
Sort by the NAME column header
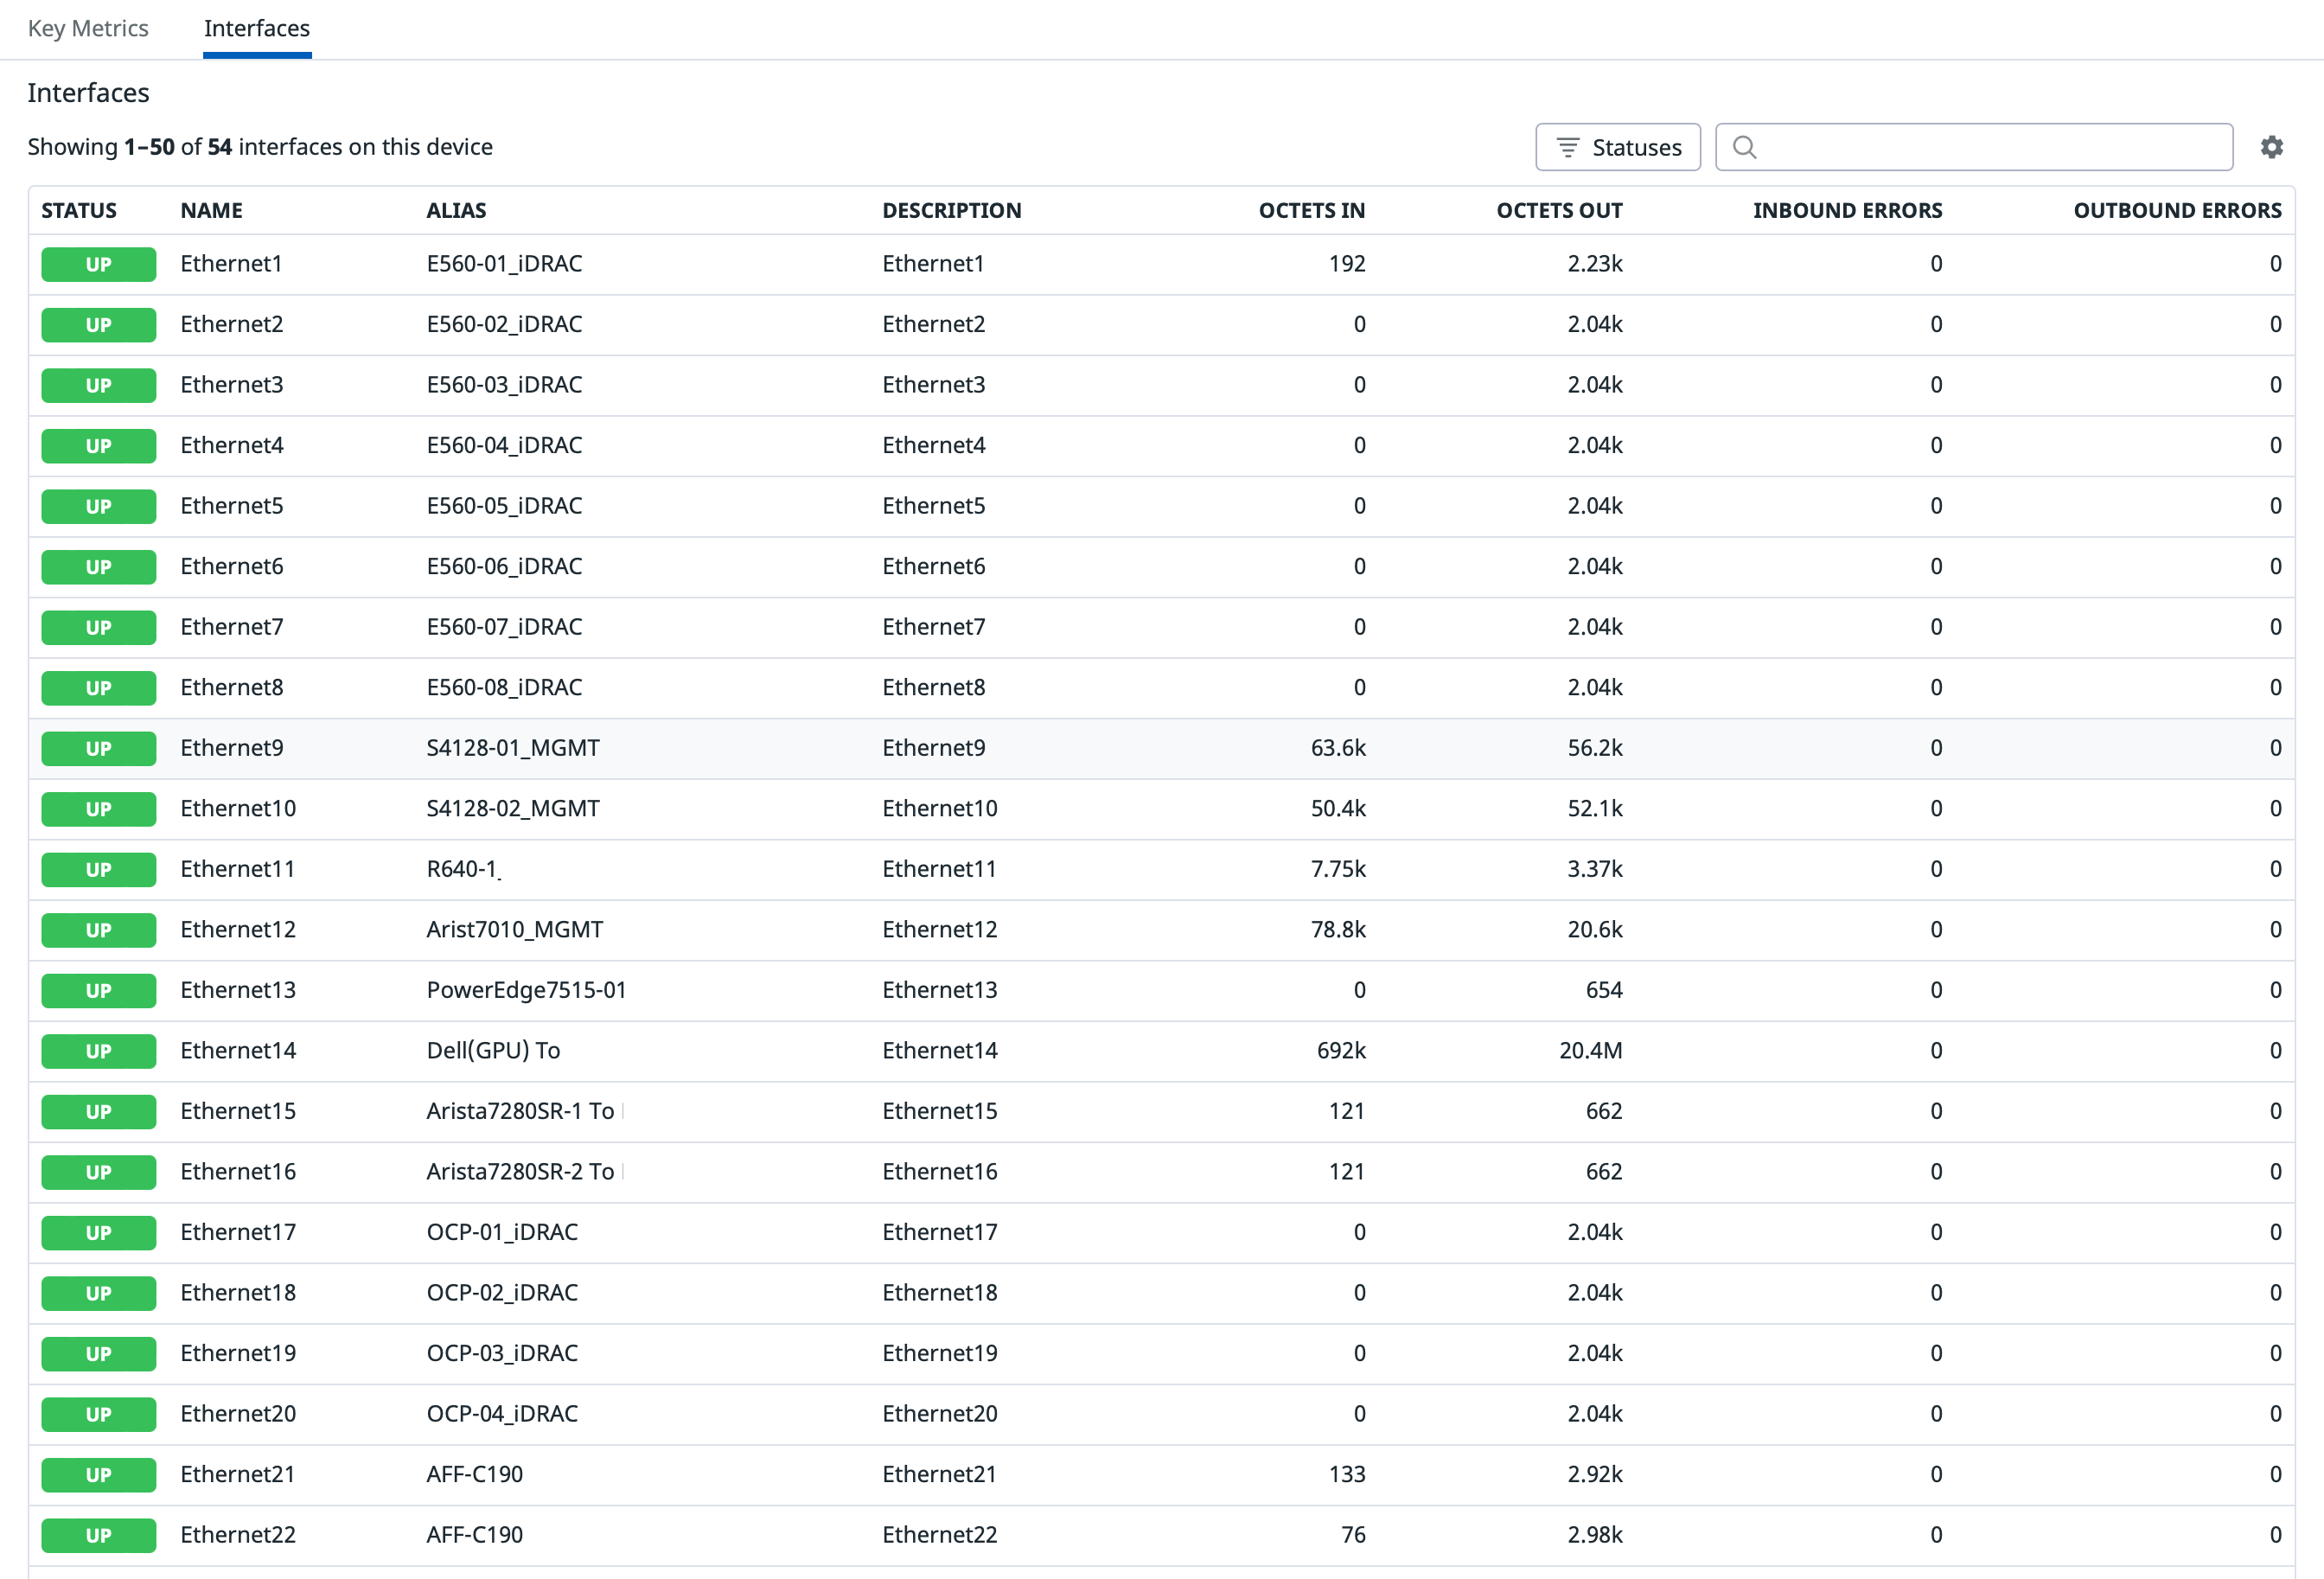212,210
